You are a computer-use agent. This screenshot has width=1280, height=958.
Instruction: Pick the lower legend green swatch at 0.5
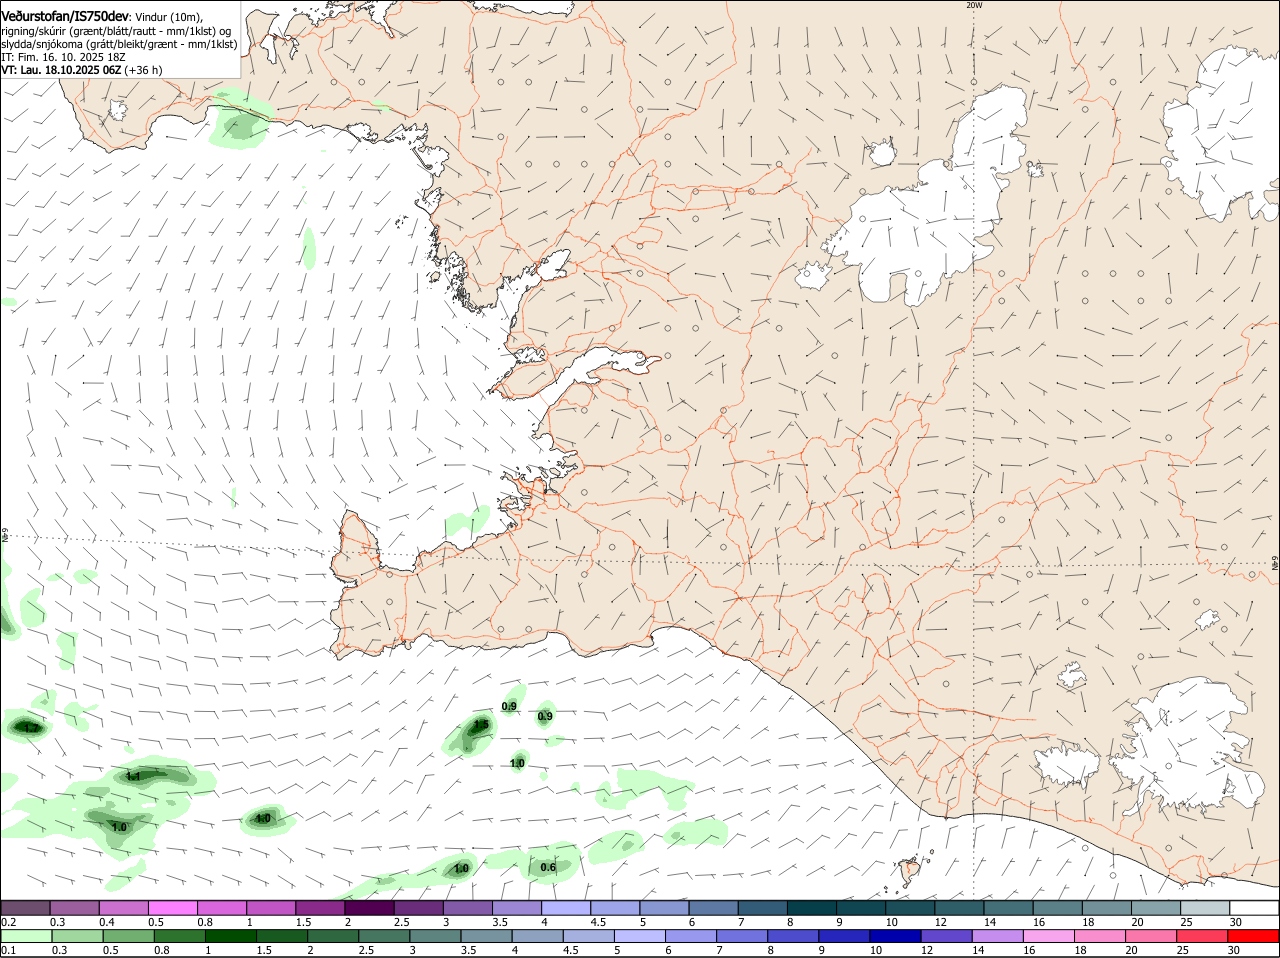click(129, 936)
